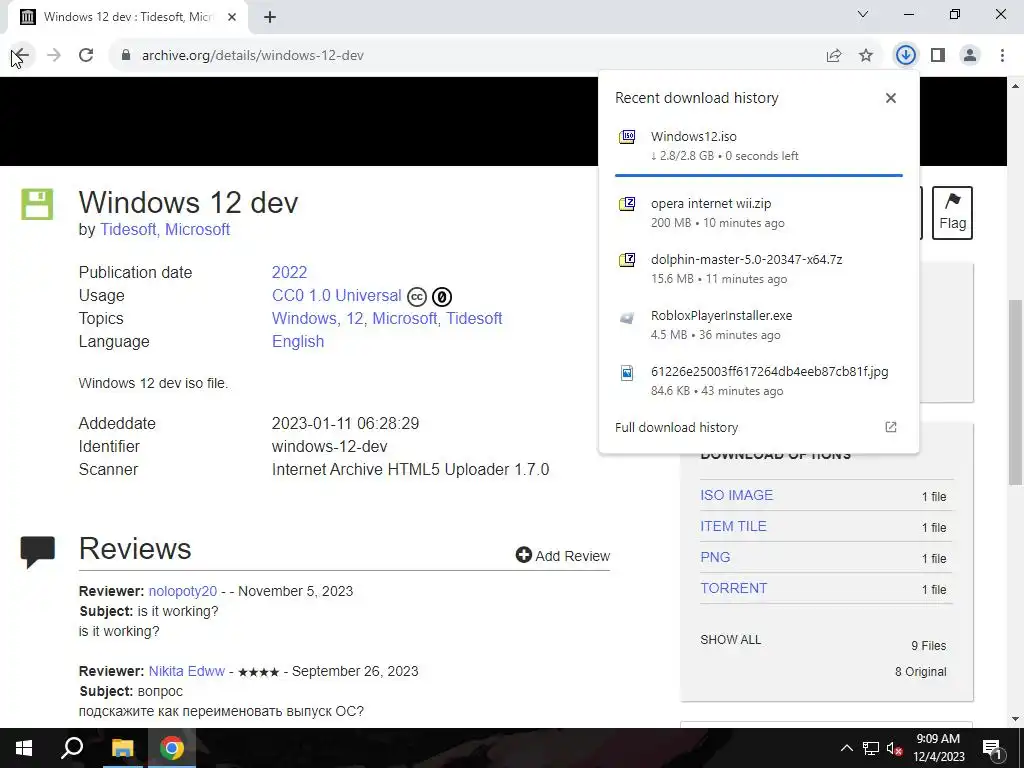Open publication date 2022 link
This screenshot has height=768, width=1024.
coord(289,272)
